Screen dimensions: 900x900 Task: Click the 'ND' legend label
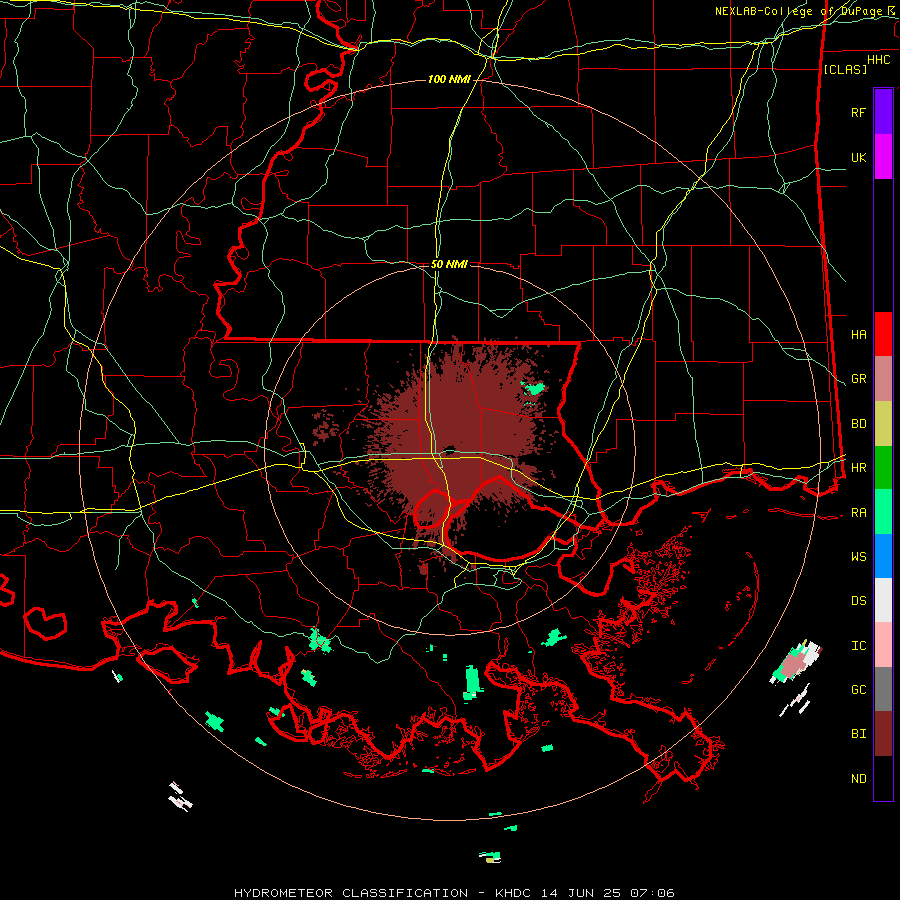[x=858, y=779]
